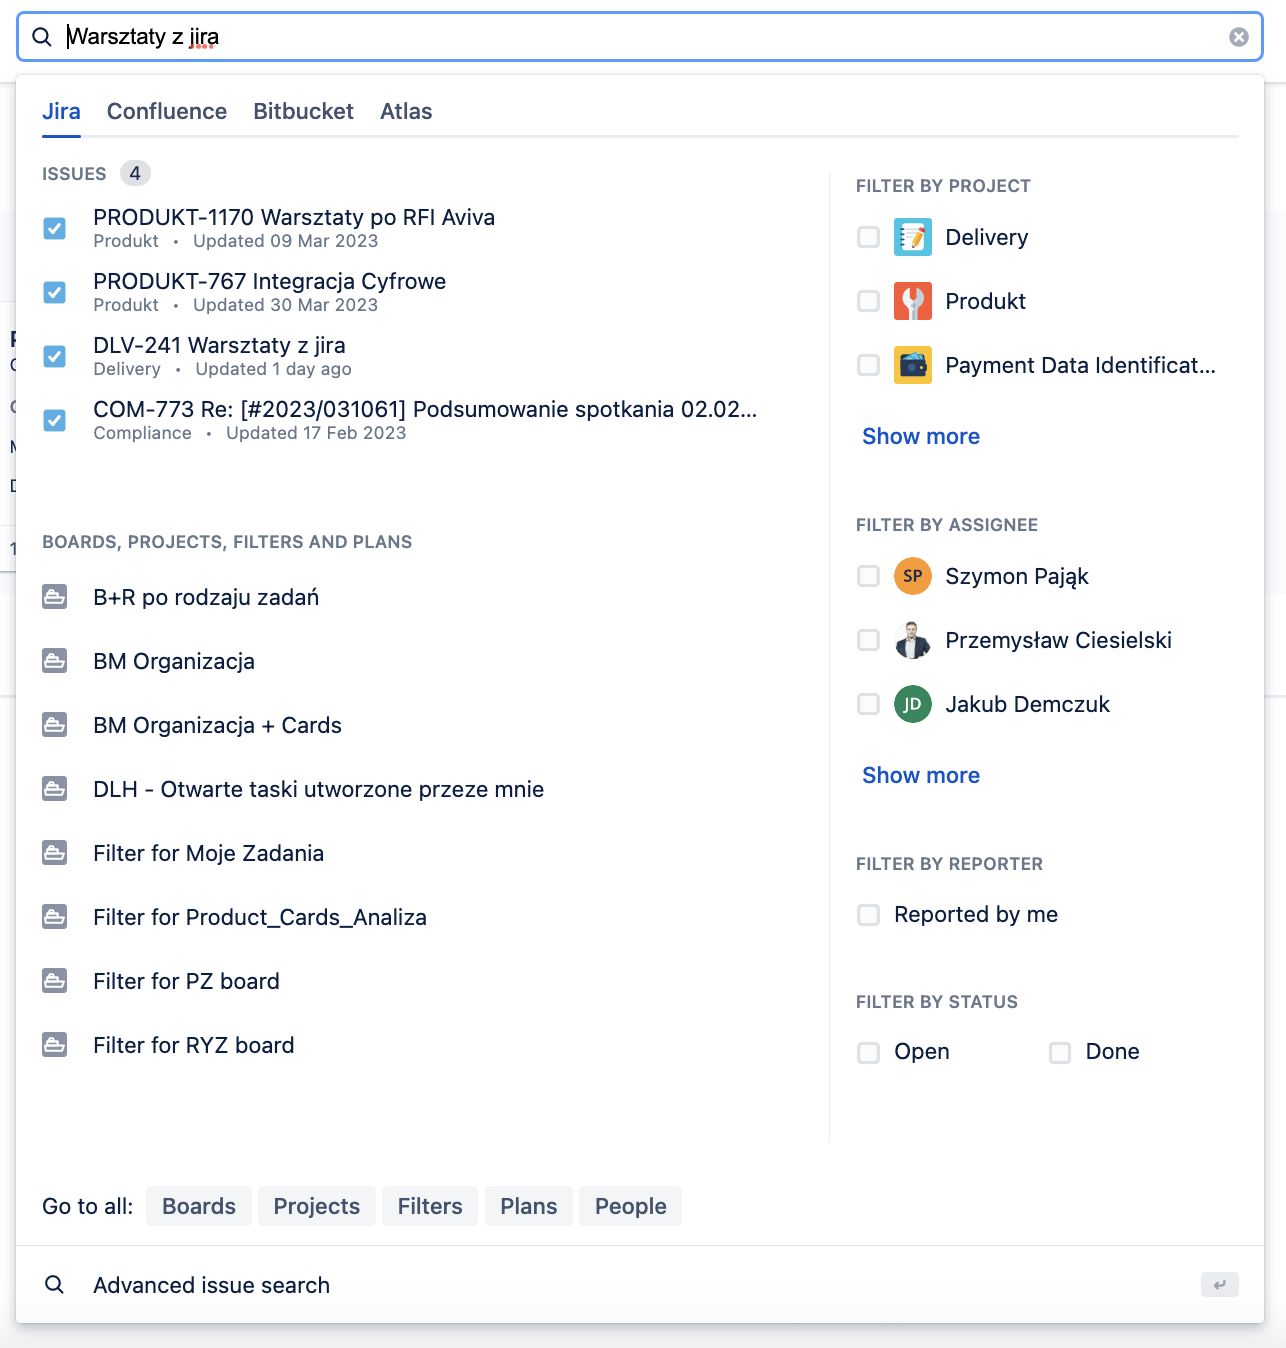1286x1348 pixels.
Task: Click Jakub Demczuk's JD avatar
Action: click(x=912, y=704)
